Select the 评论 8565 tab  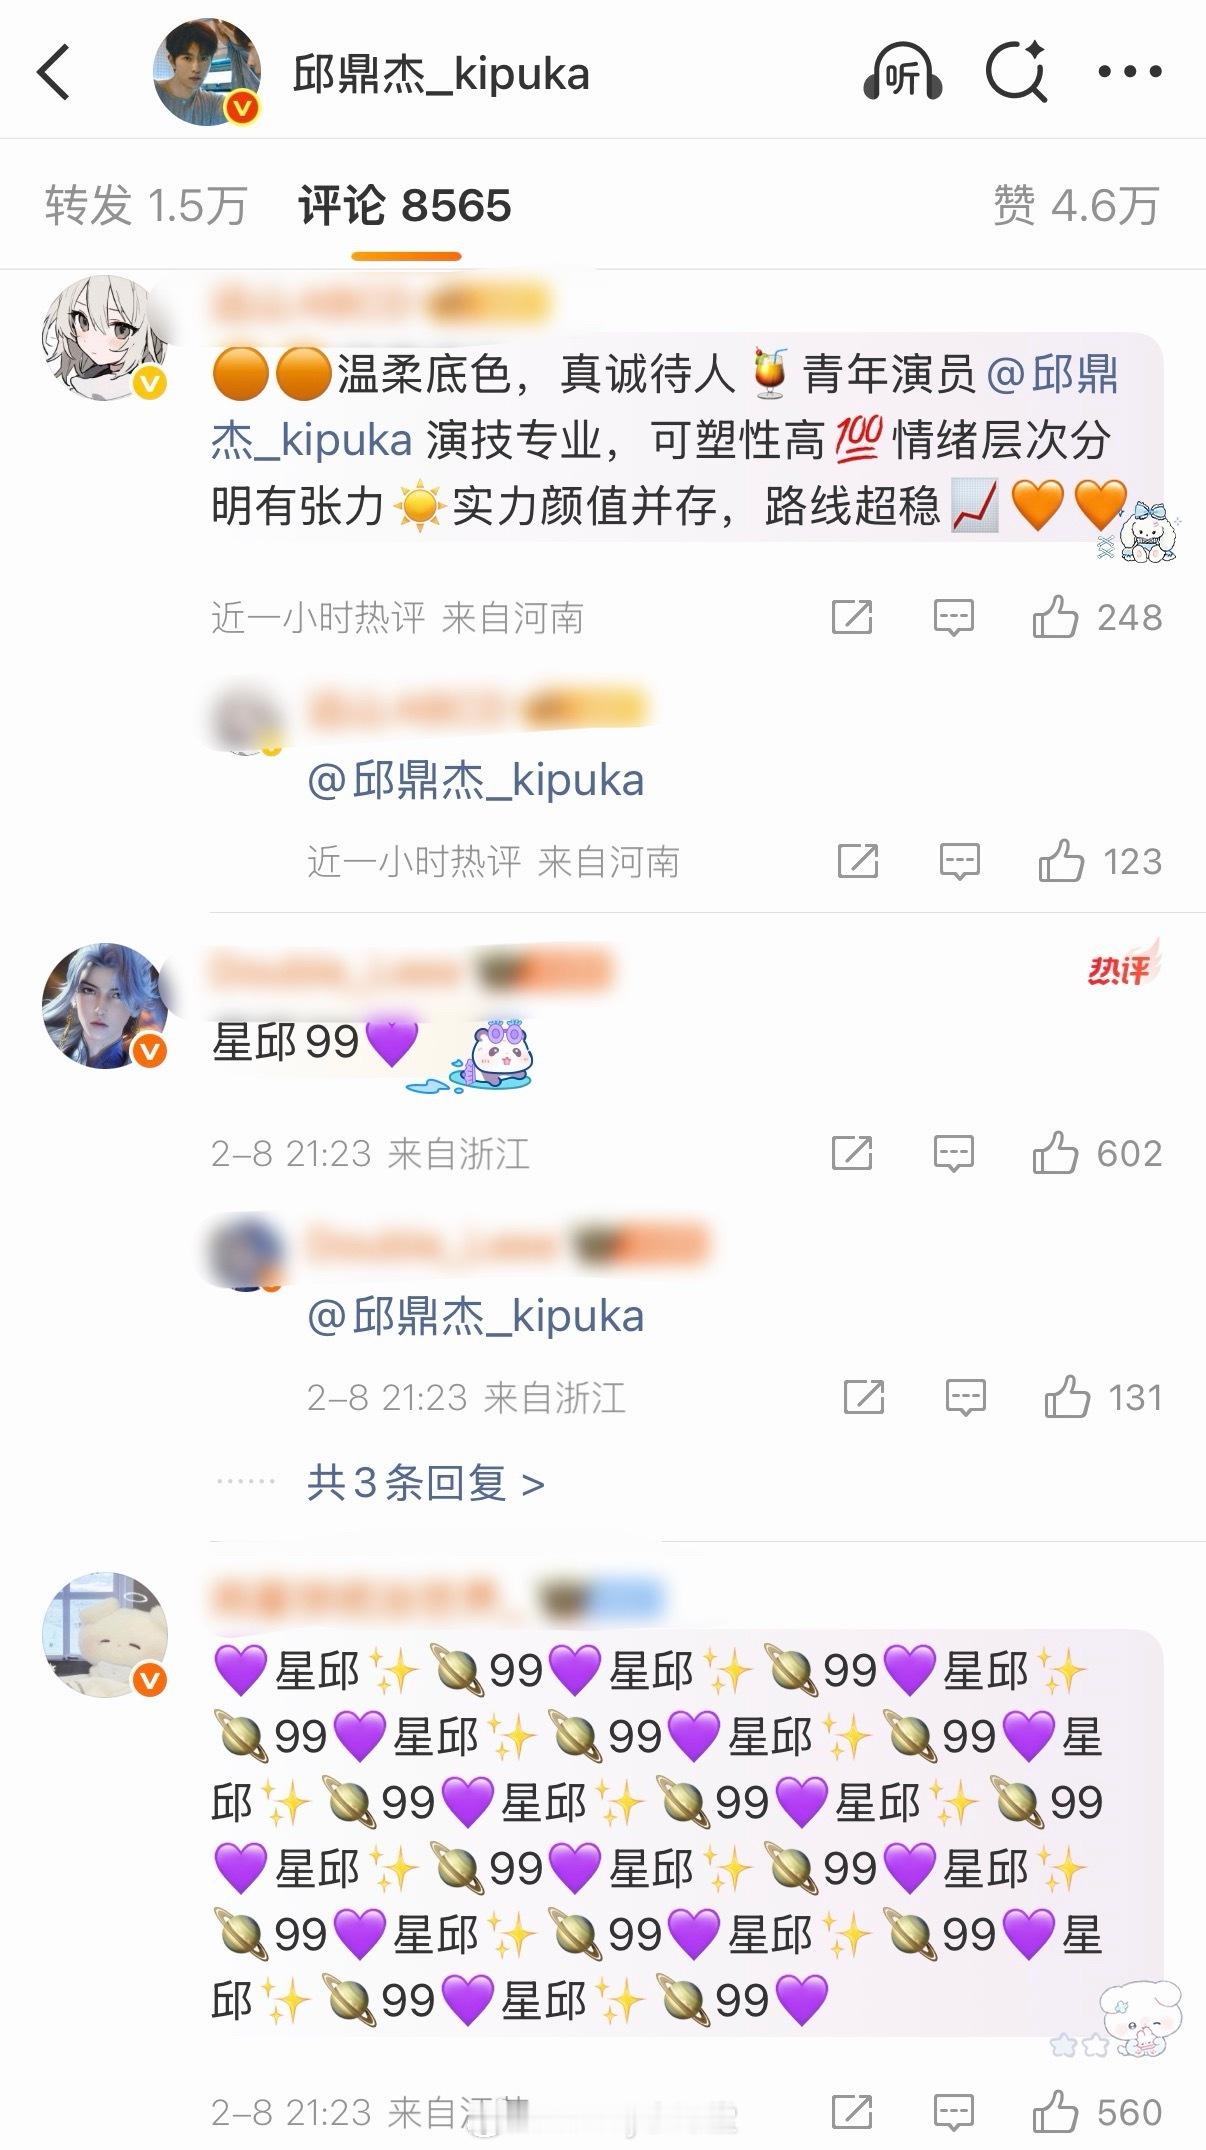405,206
